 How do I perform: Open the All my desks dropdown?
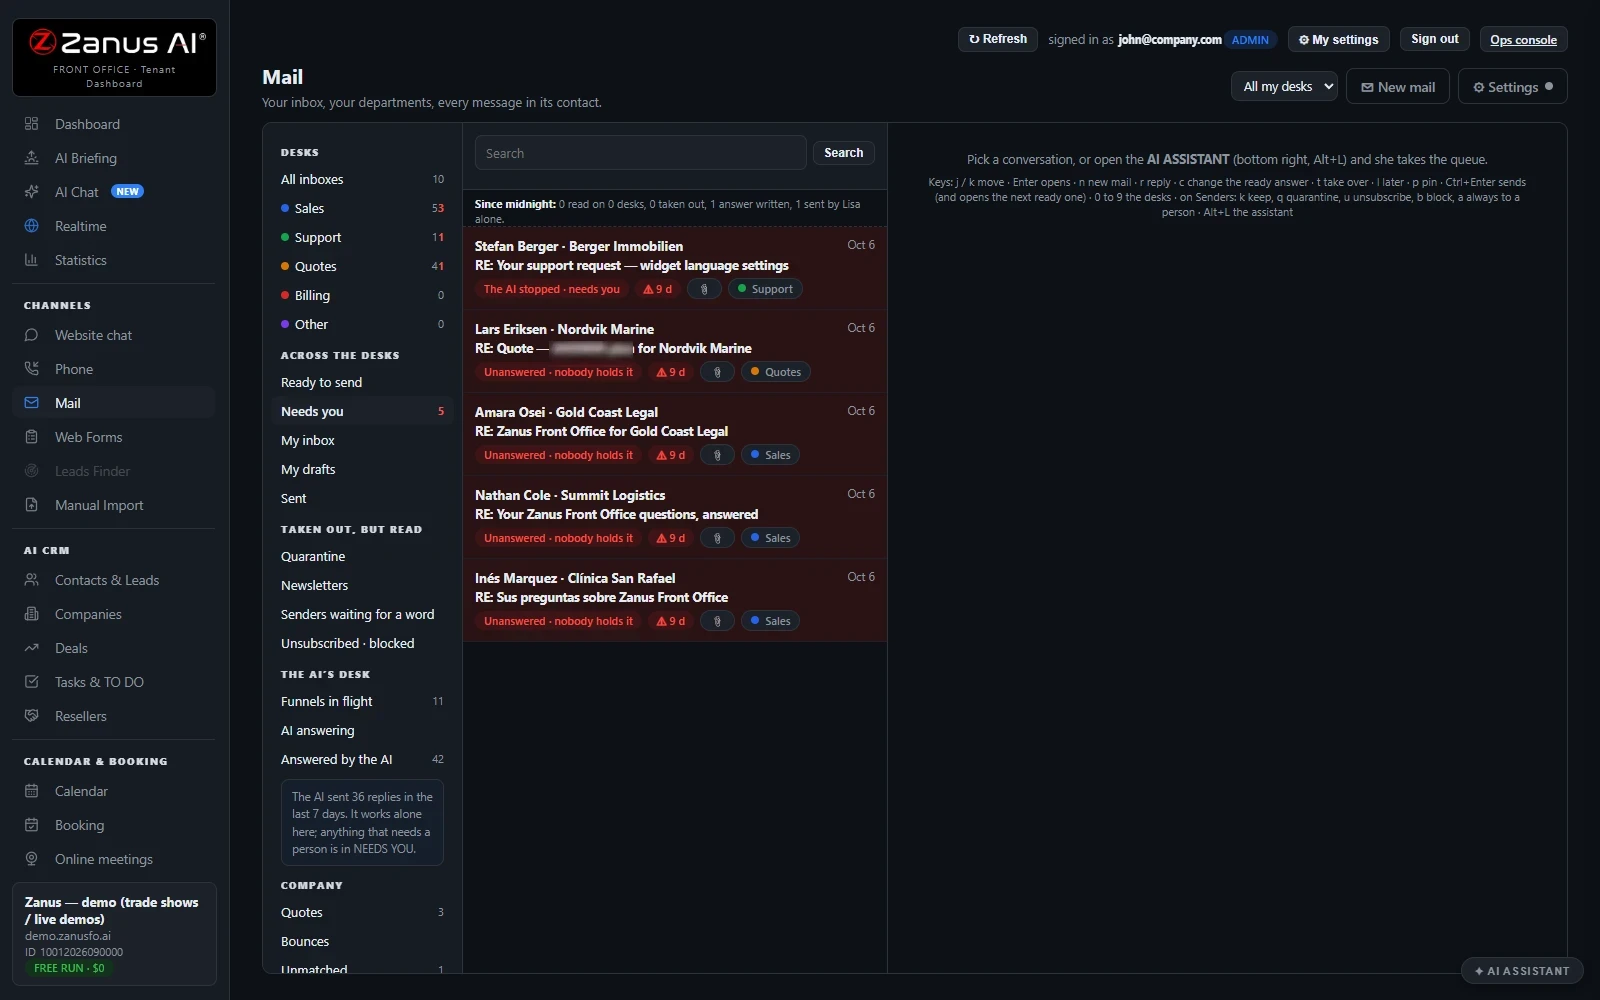(x=1284, y=87)
